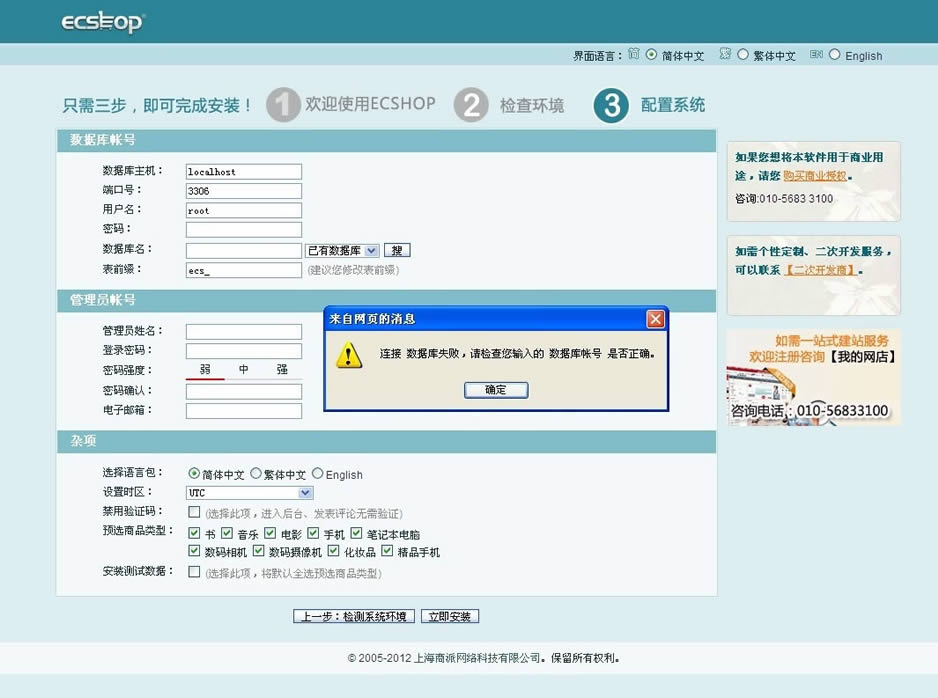The height and width of the screenshot is (698, 938).
Task: Click the 来自网页的消息 dialog title
Action: coord(372,319)
